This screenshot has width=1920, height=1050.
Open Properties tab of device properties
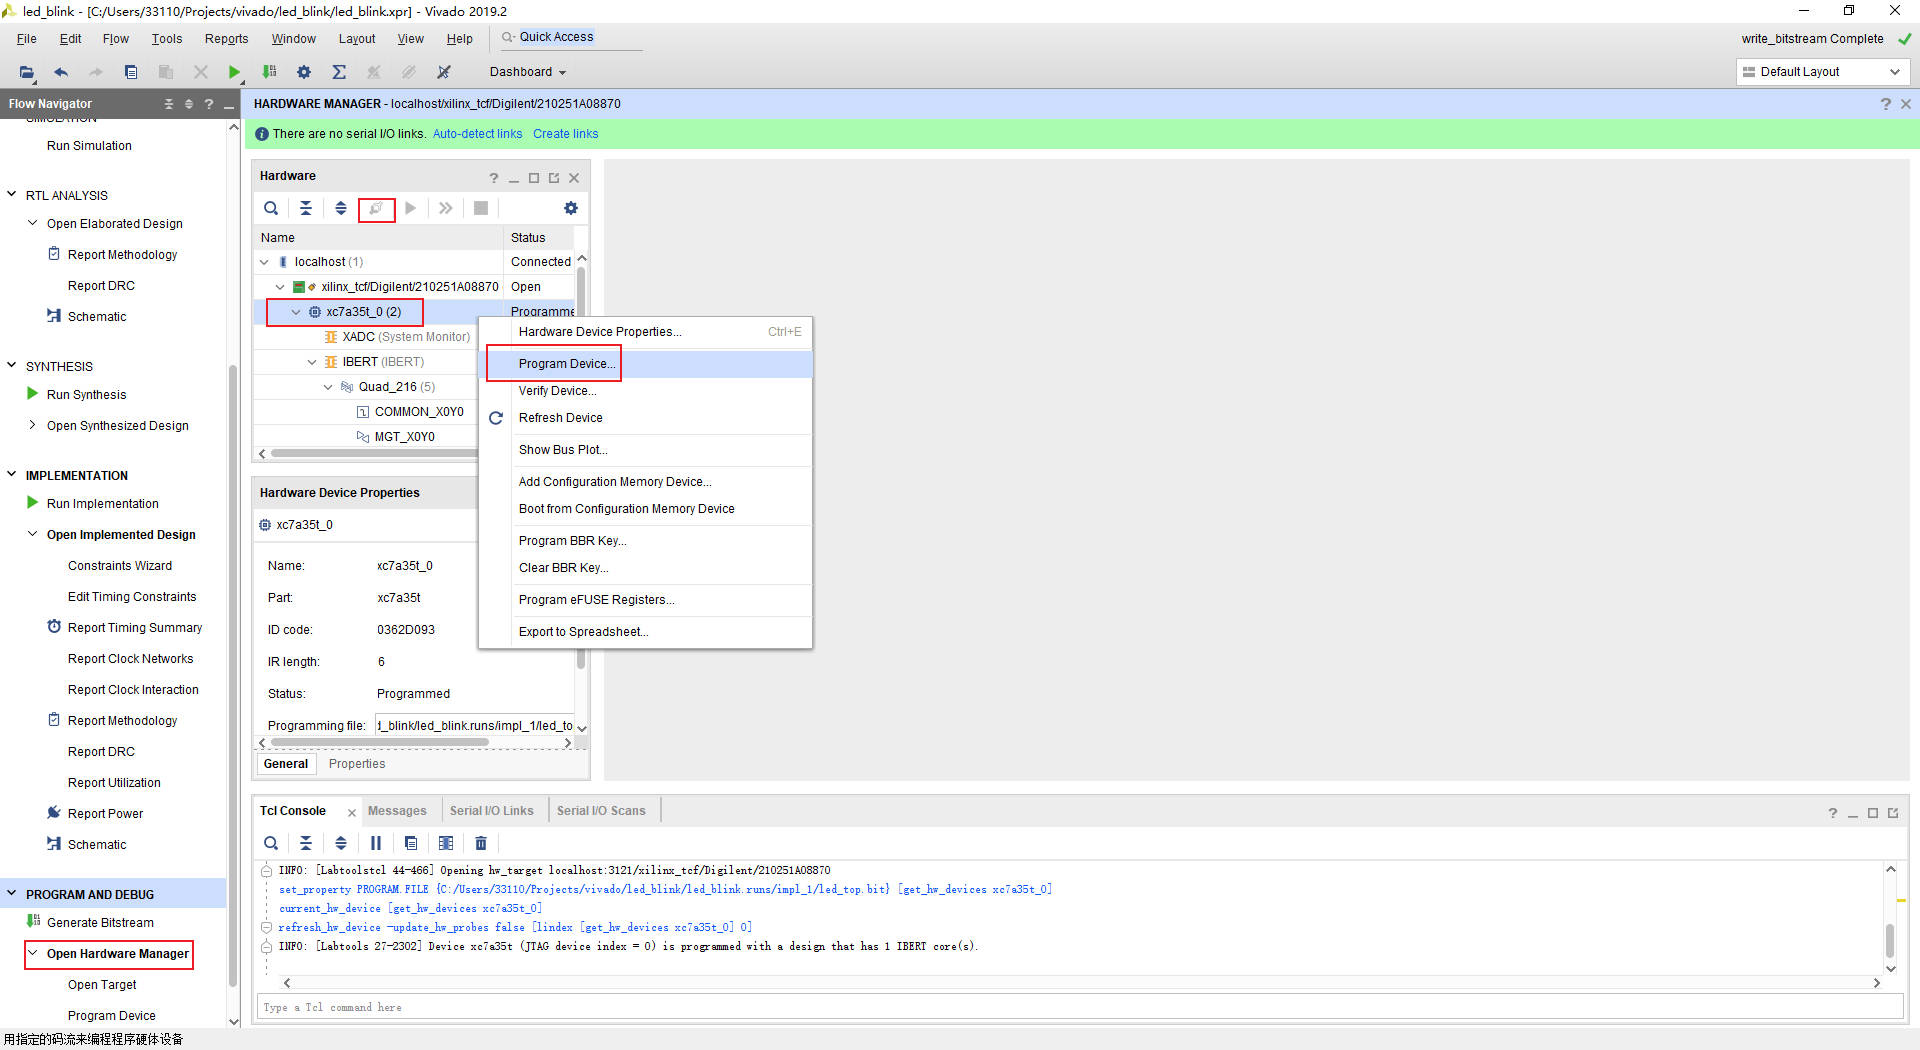point(357,764)
